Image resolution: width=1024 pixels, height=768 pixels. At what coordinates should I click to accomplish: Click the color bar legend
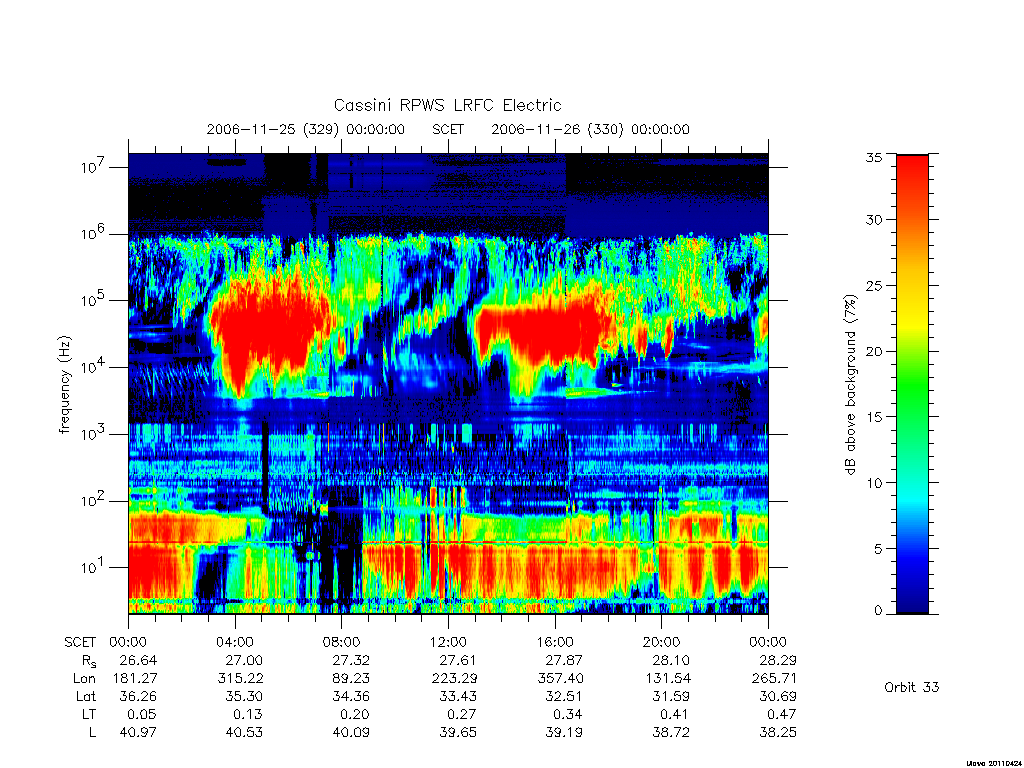[912, 384]
